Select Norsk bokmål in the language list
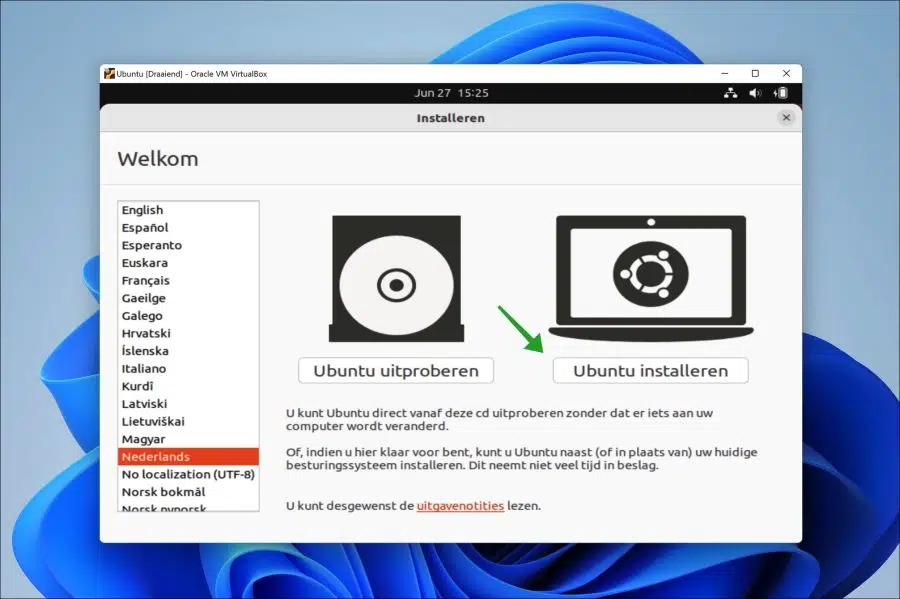 click(188, 492)
